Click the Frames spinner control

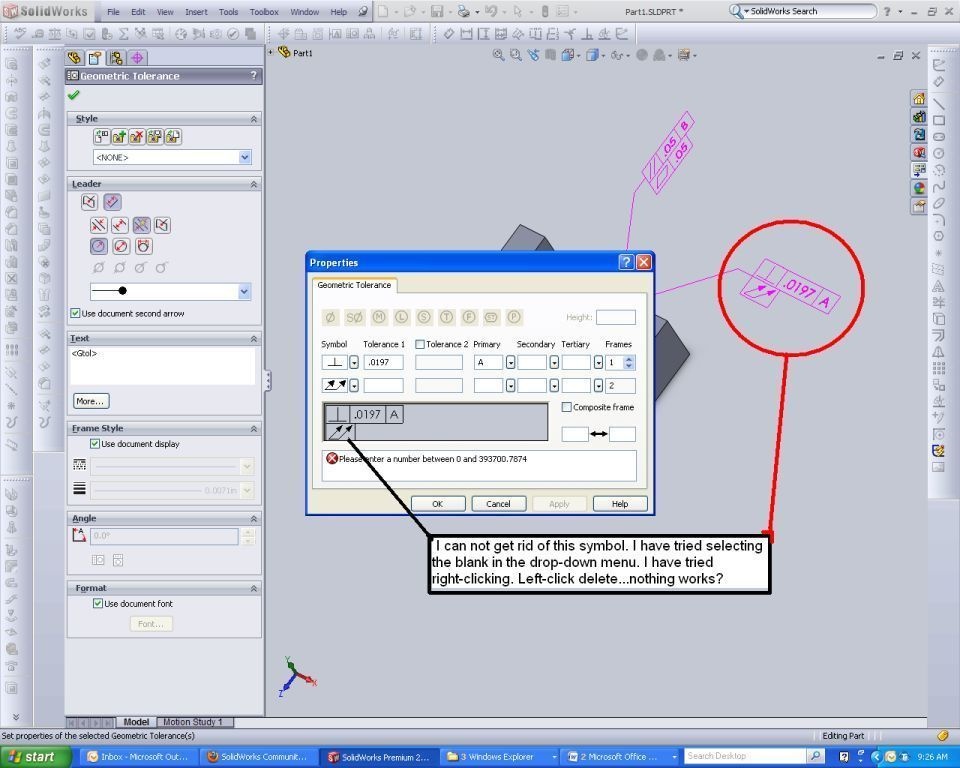pyautogui.click(x=629, y=363)
